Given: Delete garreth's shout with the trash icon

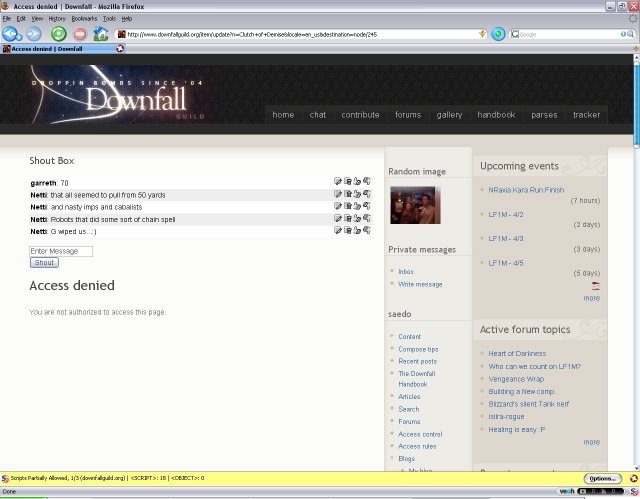Looking at the screenshot, I should (x=347, y=181).
